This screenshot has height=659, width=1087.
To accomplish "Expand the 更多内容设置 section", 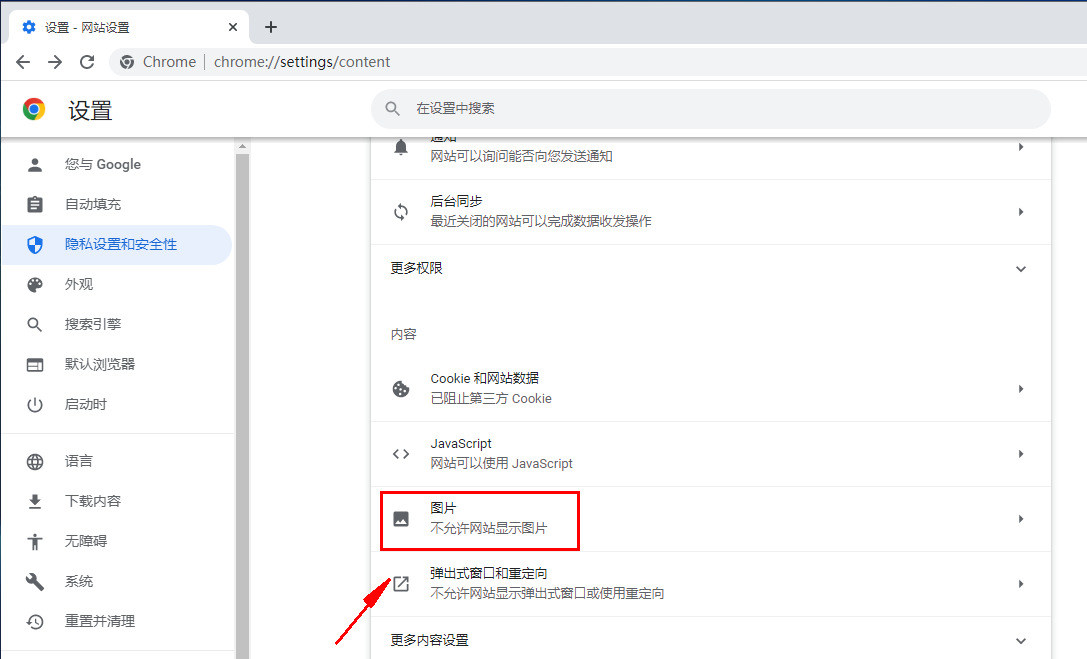I will [1021, 641].
